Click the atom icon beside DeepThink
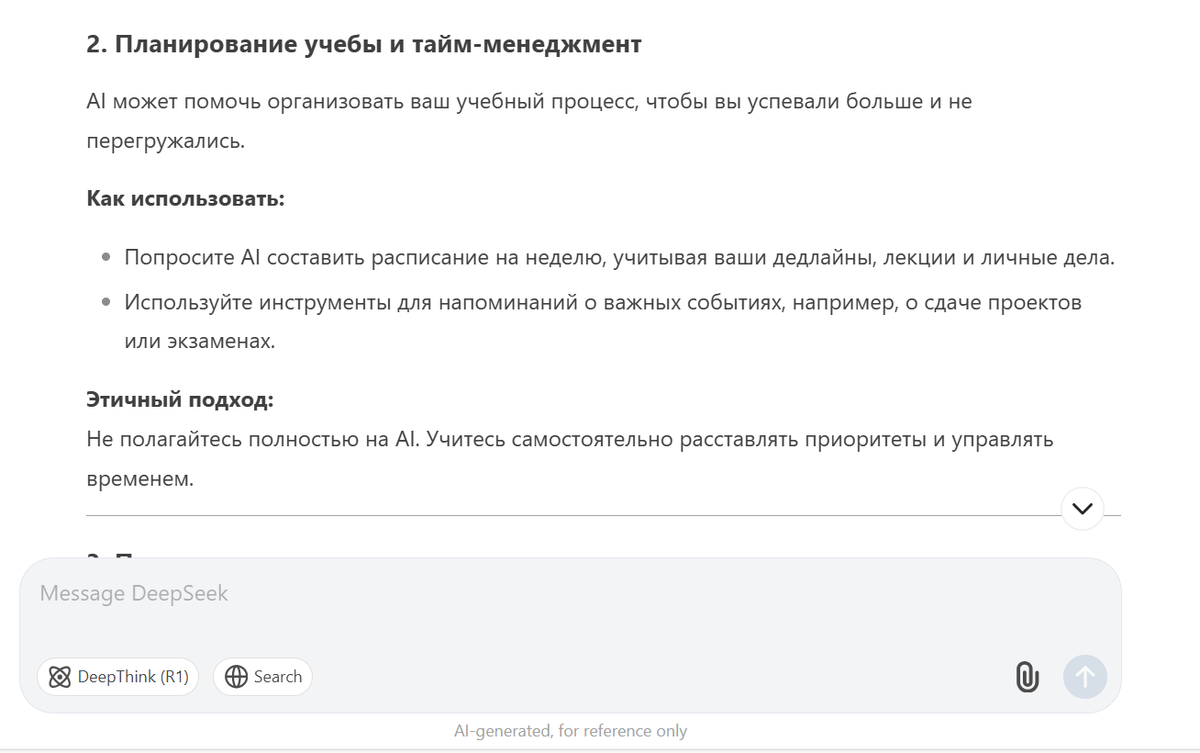Image resolution: width=1200 pixels, height=753 pixels. pyautogui.click(x=60, y=677)
